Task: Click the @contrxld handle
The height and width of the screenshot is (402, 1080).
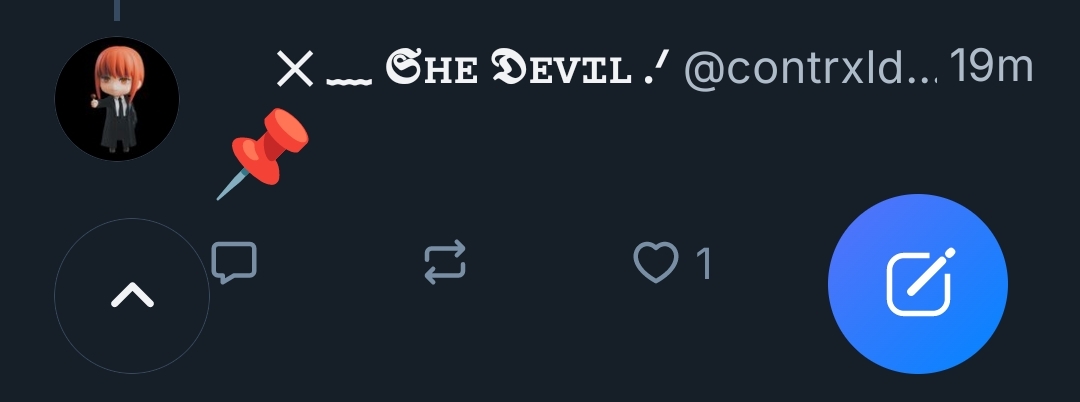Action: click(812, 70)
